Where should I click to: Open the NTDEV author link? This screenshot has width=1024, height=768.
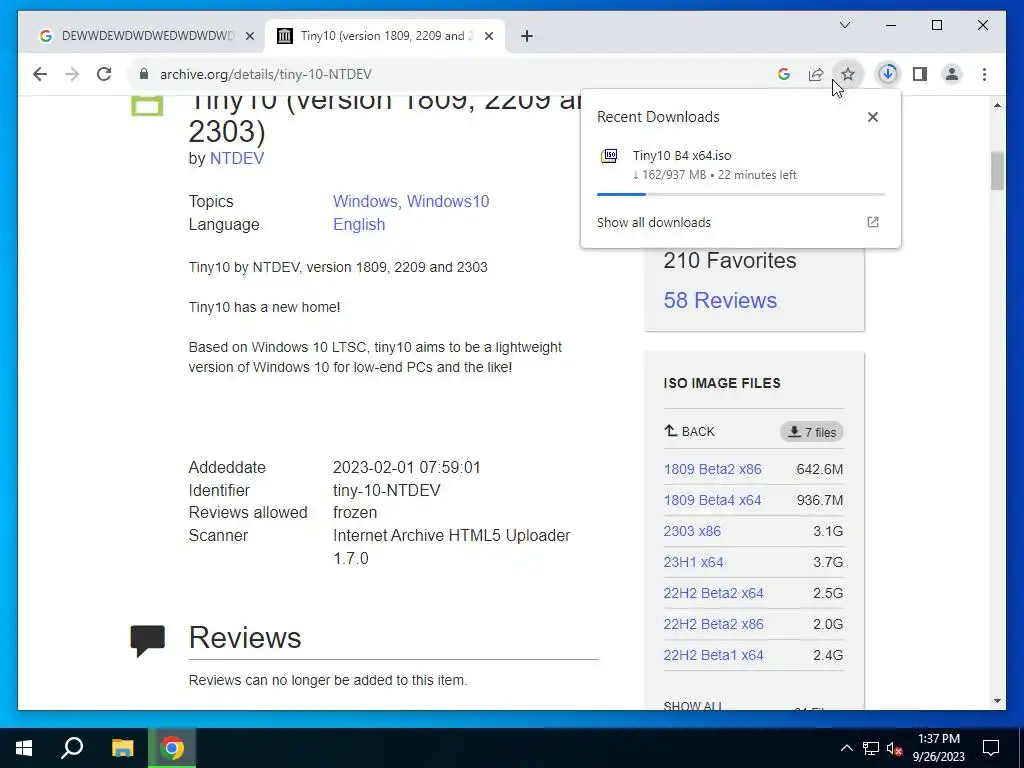pos(236,159)
